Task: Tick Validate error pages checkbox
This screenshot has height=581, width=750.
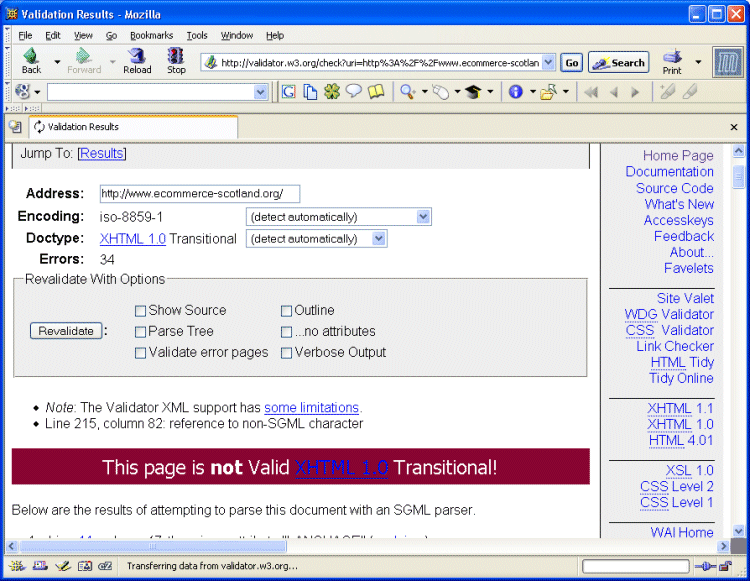Action: [x=140, y=353]
